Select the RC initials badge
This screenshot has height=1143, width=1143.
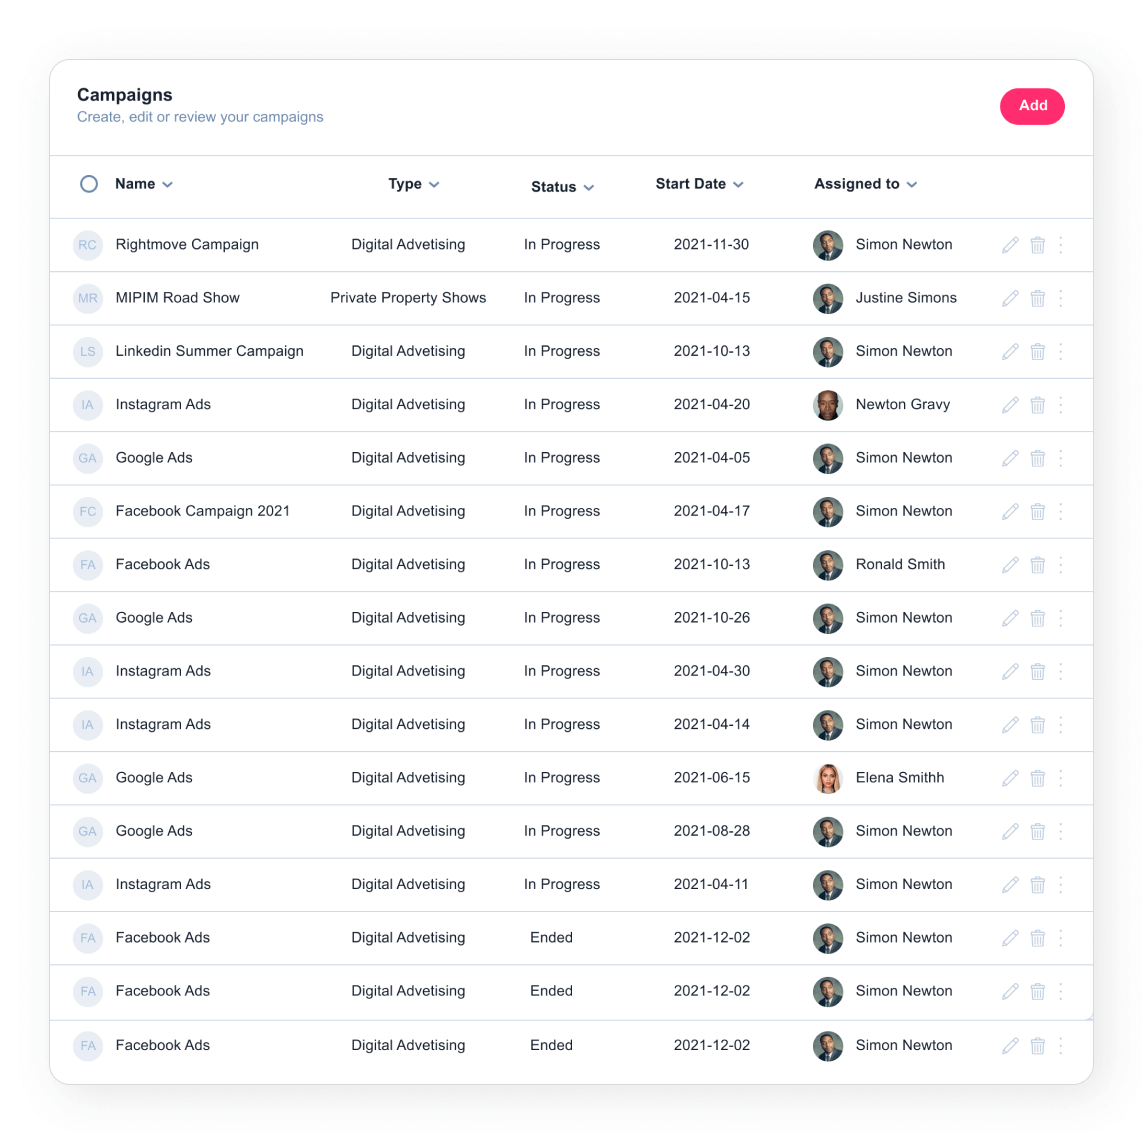click(x=87, y=245)
